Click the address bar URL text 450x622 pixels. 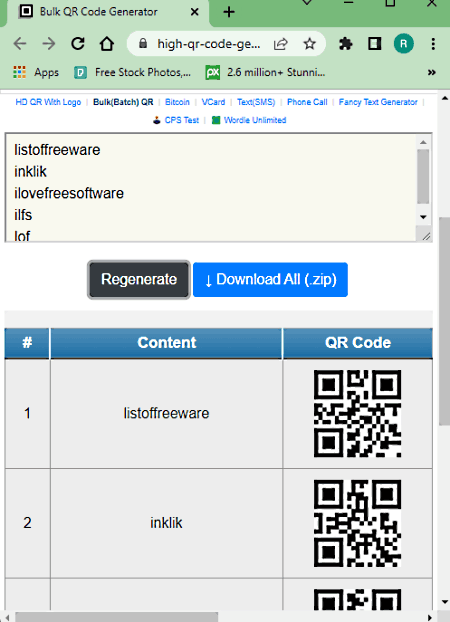(x=209, y=44)
